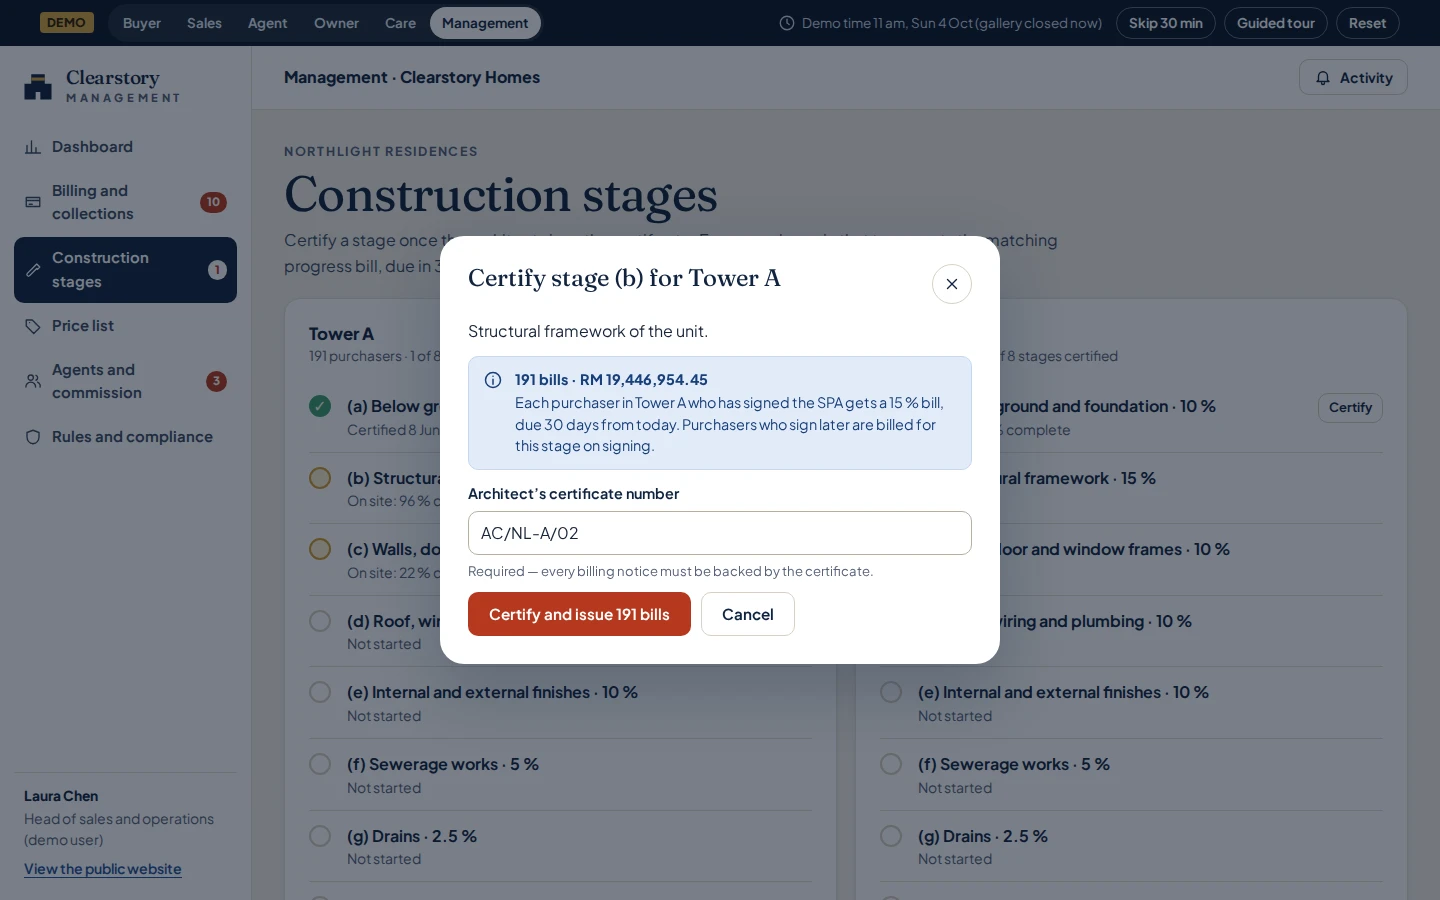Open the Price list page
The height and width of the screenshot is (900, 1440).
[x=125, y=326]
